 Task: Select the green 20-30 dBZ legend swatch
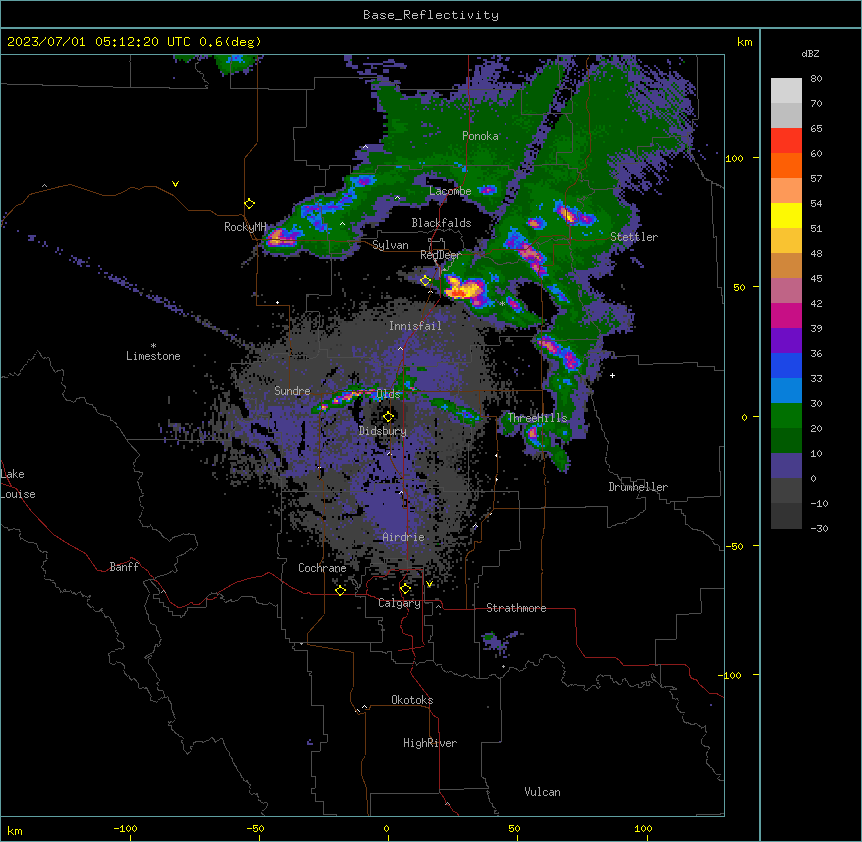[x=786, y=416]
